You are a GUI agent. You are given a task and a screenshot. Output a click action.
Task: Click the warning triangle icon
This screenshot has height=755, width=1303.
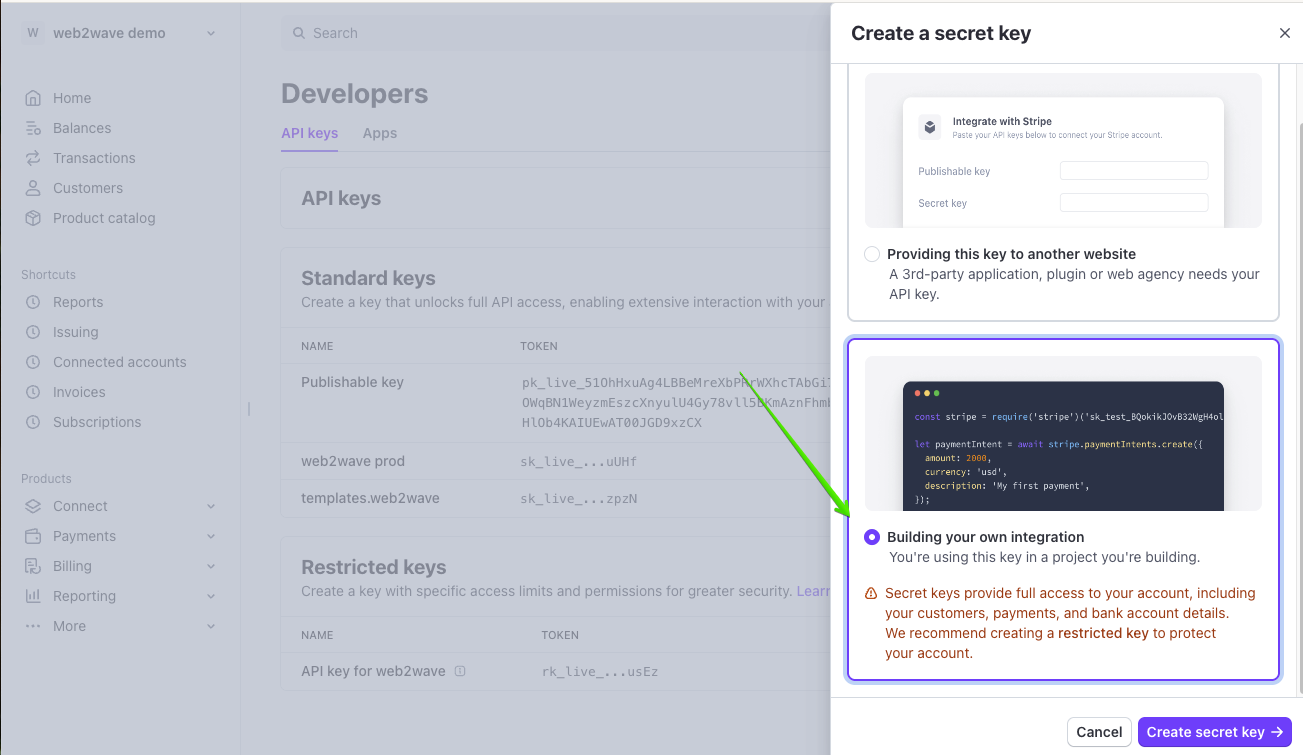(x=871, y=593)
